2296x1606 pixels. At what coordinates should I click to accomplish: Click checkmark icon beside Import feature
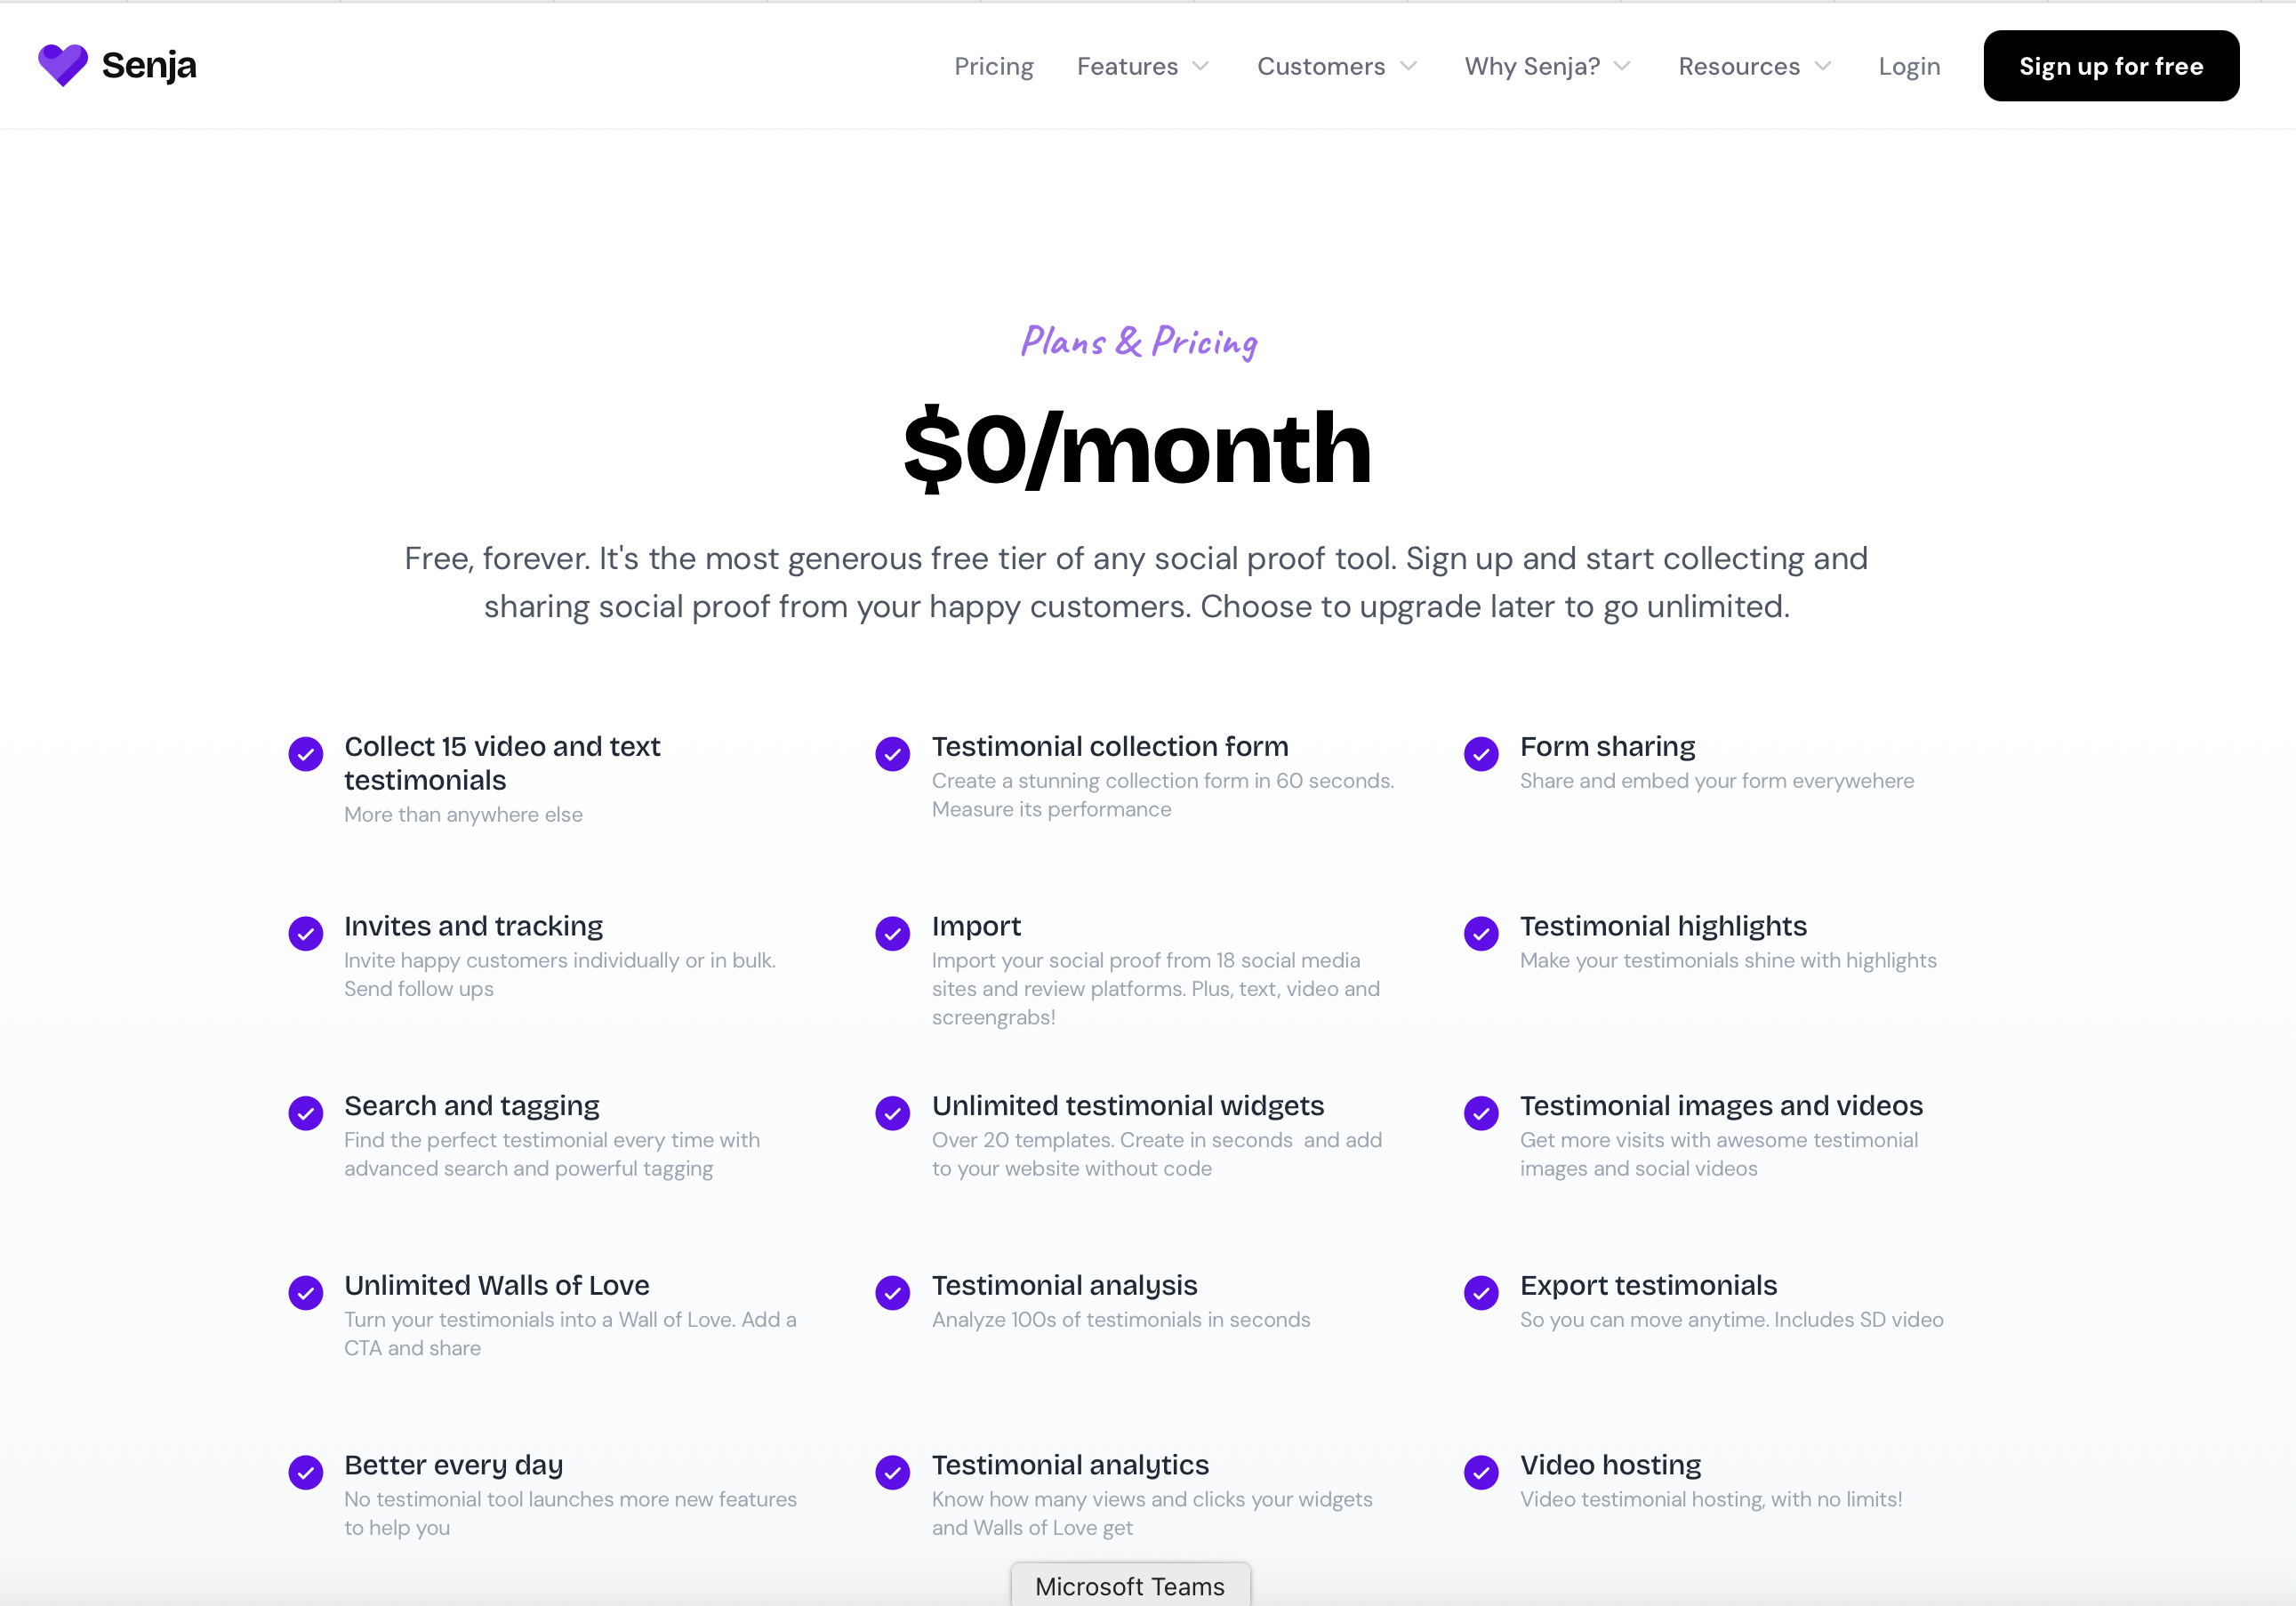point(893,934)
